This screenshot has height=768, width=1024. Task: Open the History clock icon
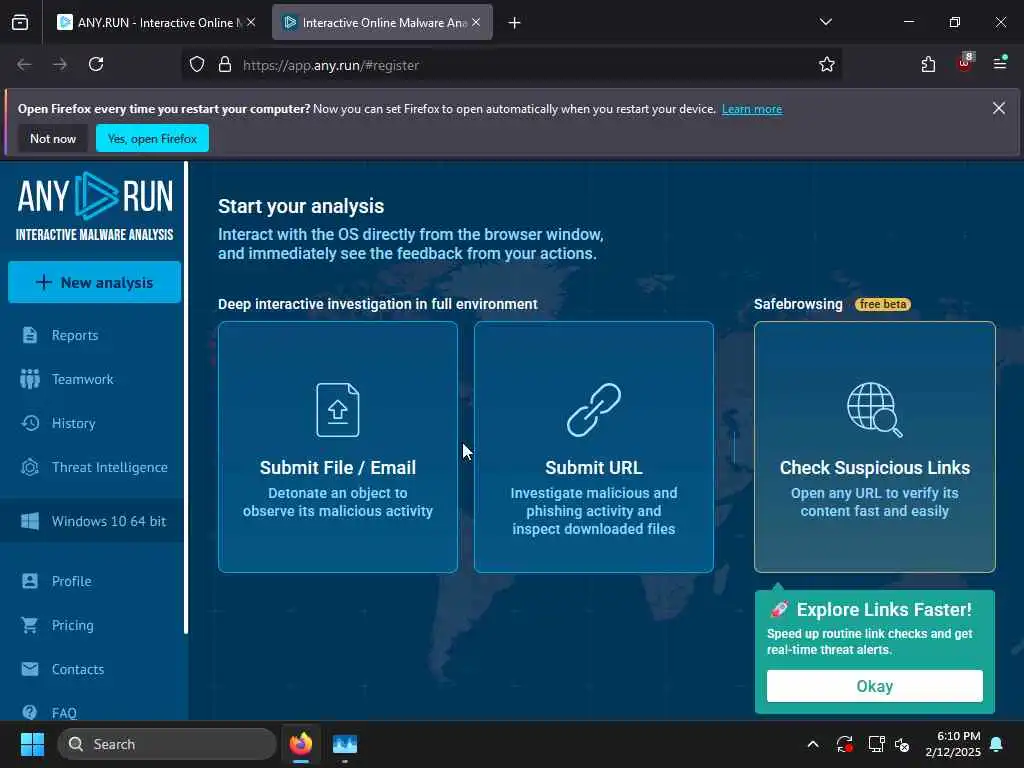click(29, 423)
